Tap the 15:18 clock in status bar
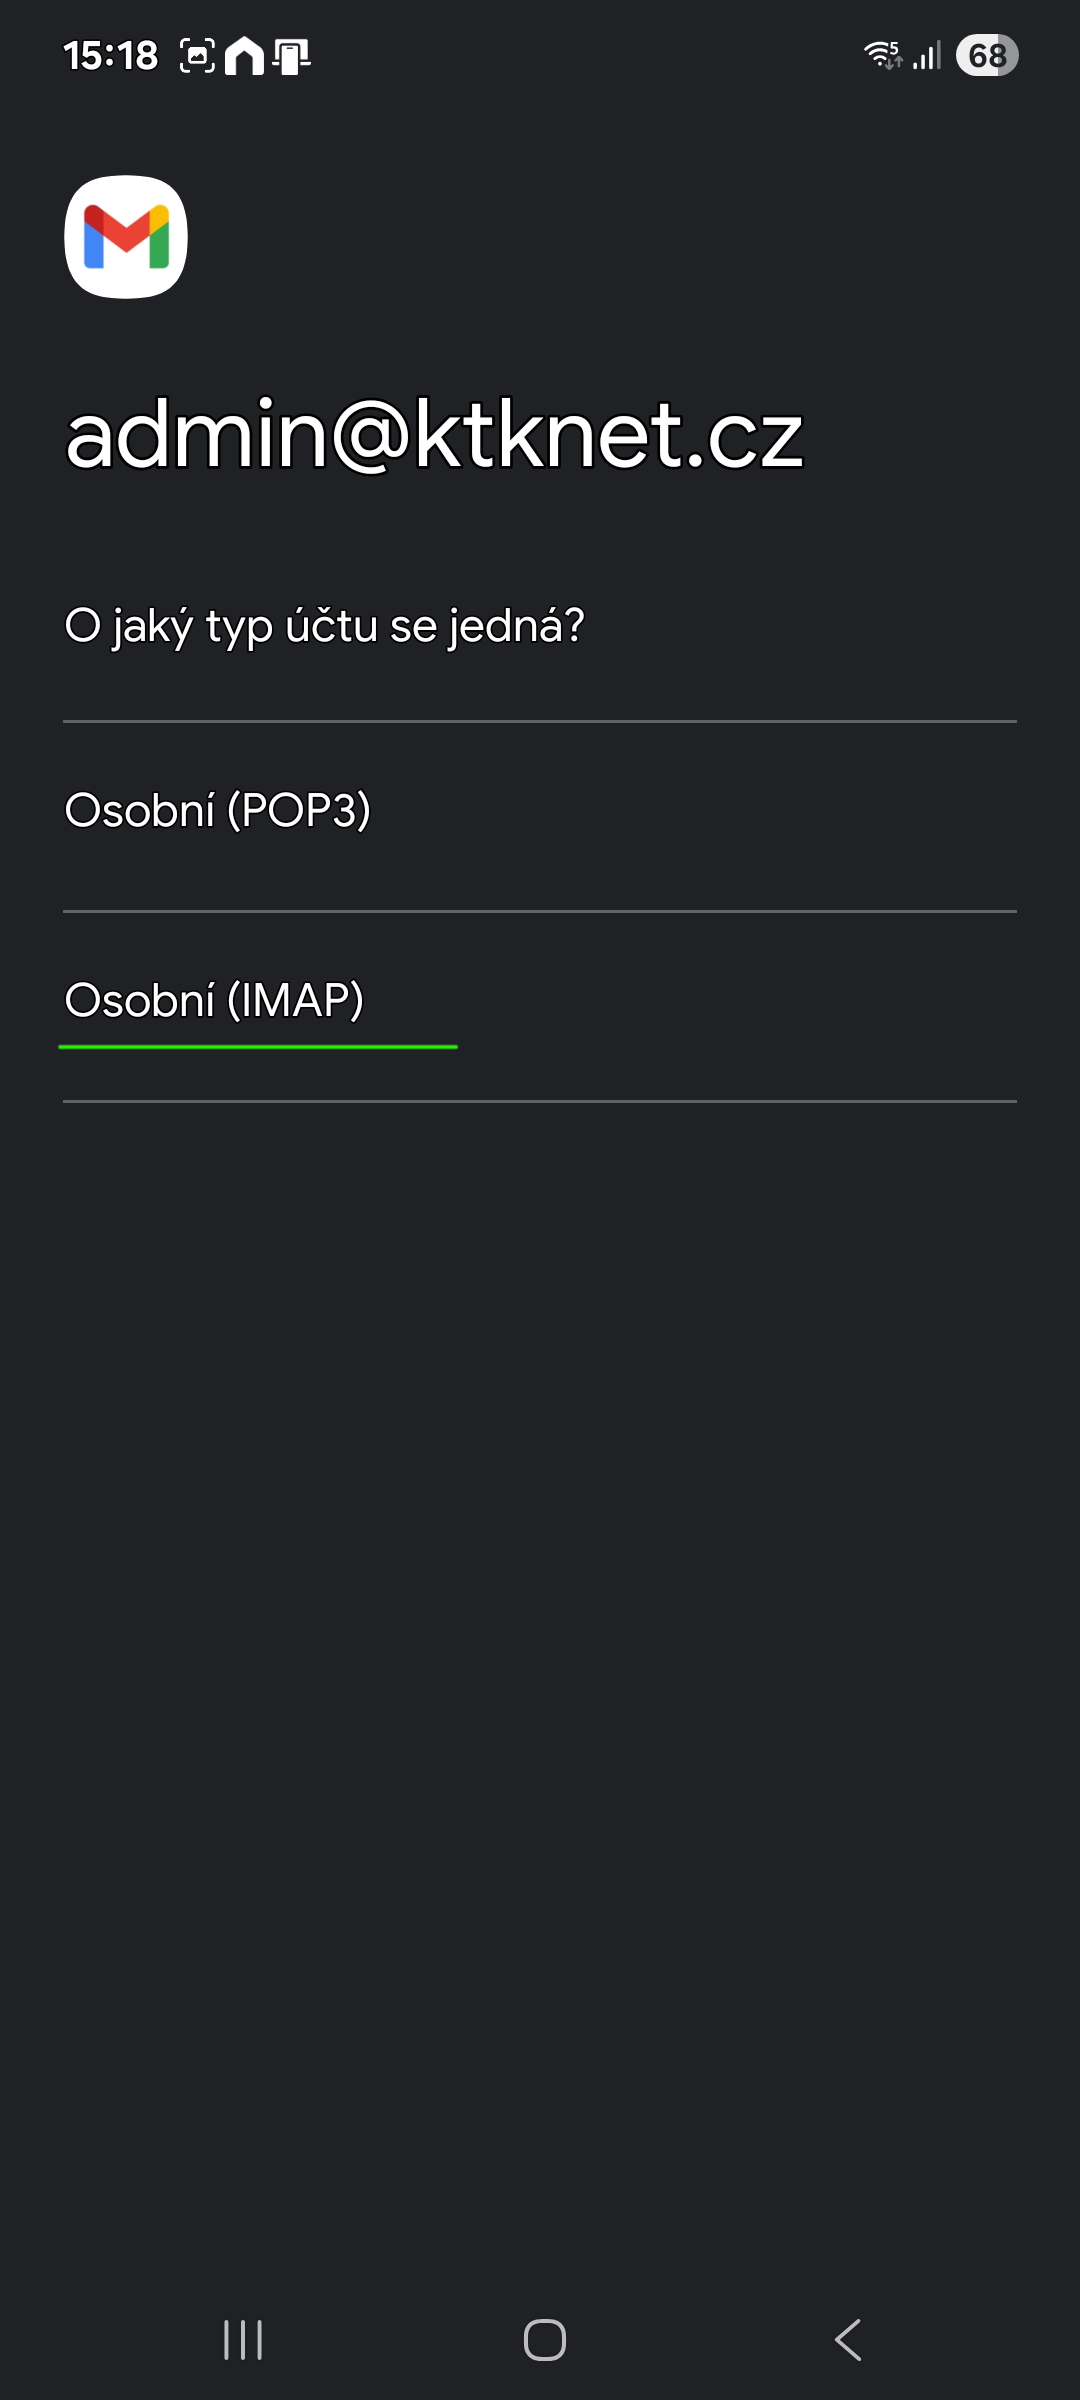 [110, 56]
